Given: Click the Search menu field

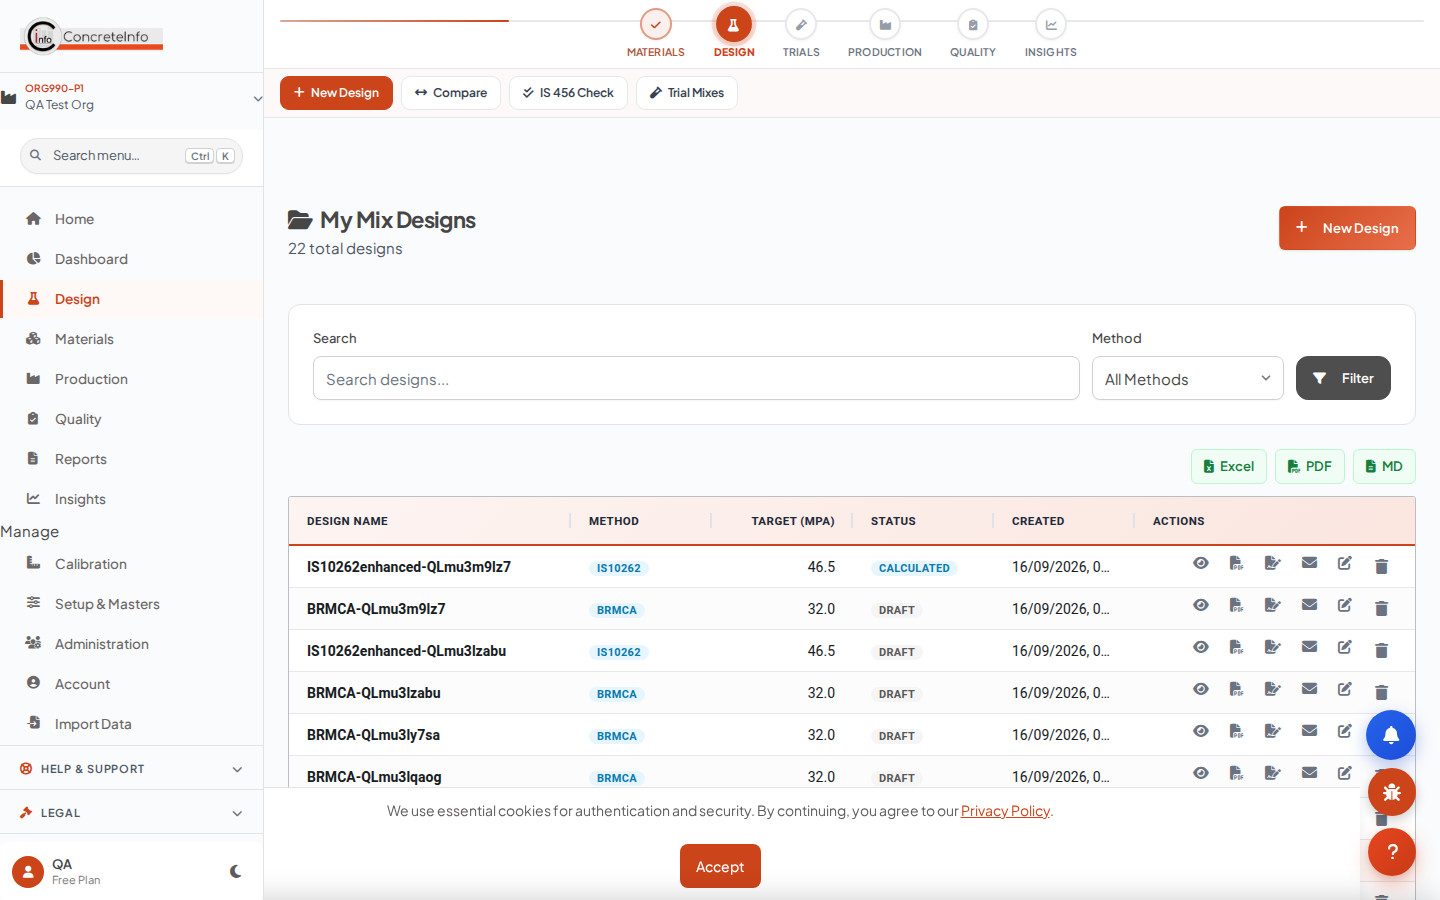Looking at the screenshot, I should pos(131,156).
